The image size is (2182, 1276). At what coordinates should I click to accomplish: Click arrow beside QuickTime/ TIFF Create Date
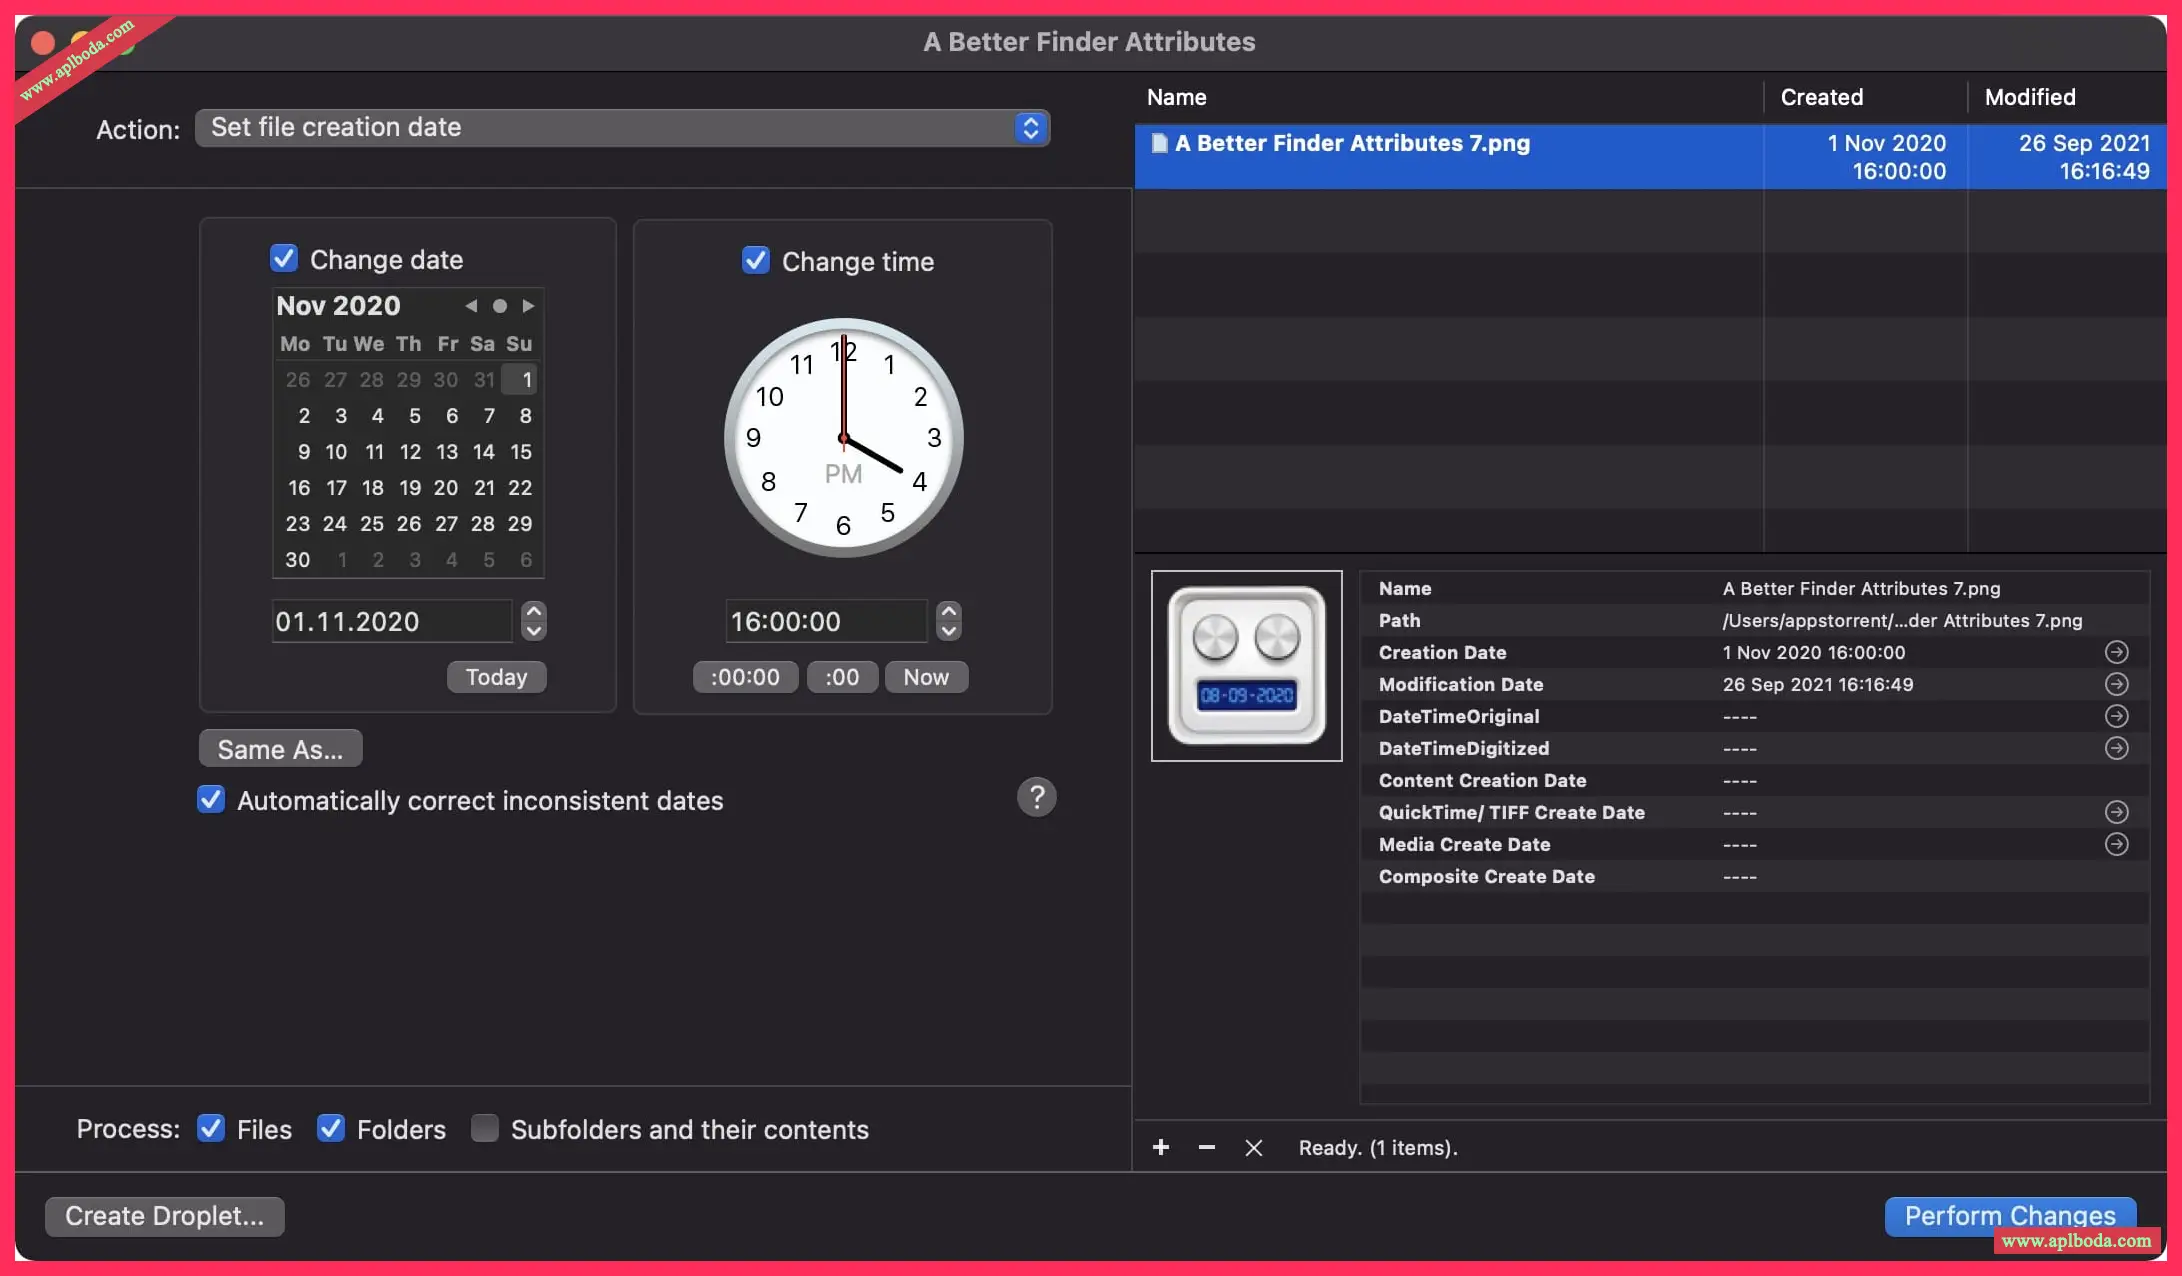(x=2116, y=812)
